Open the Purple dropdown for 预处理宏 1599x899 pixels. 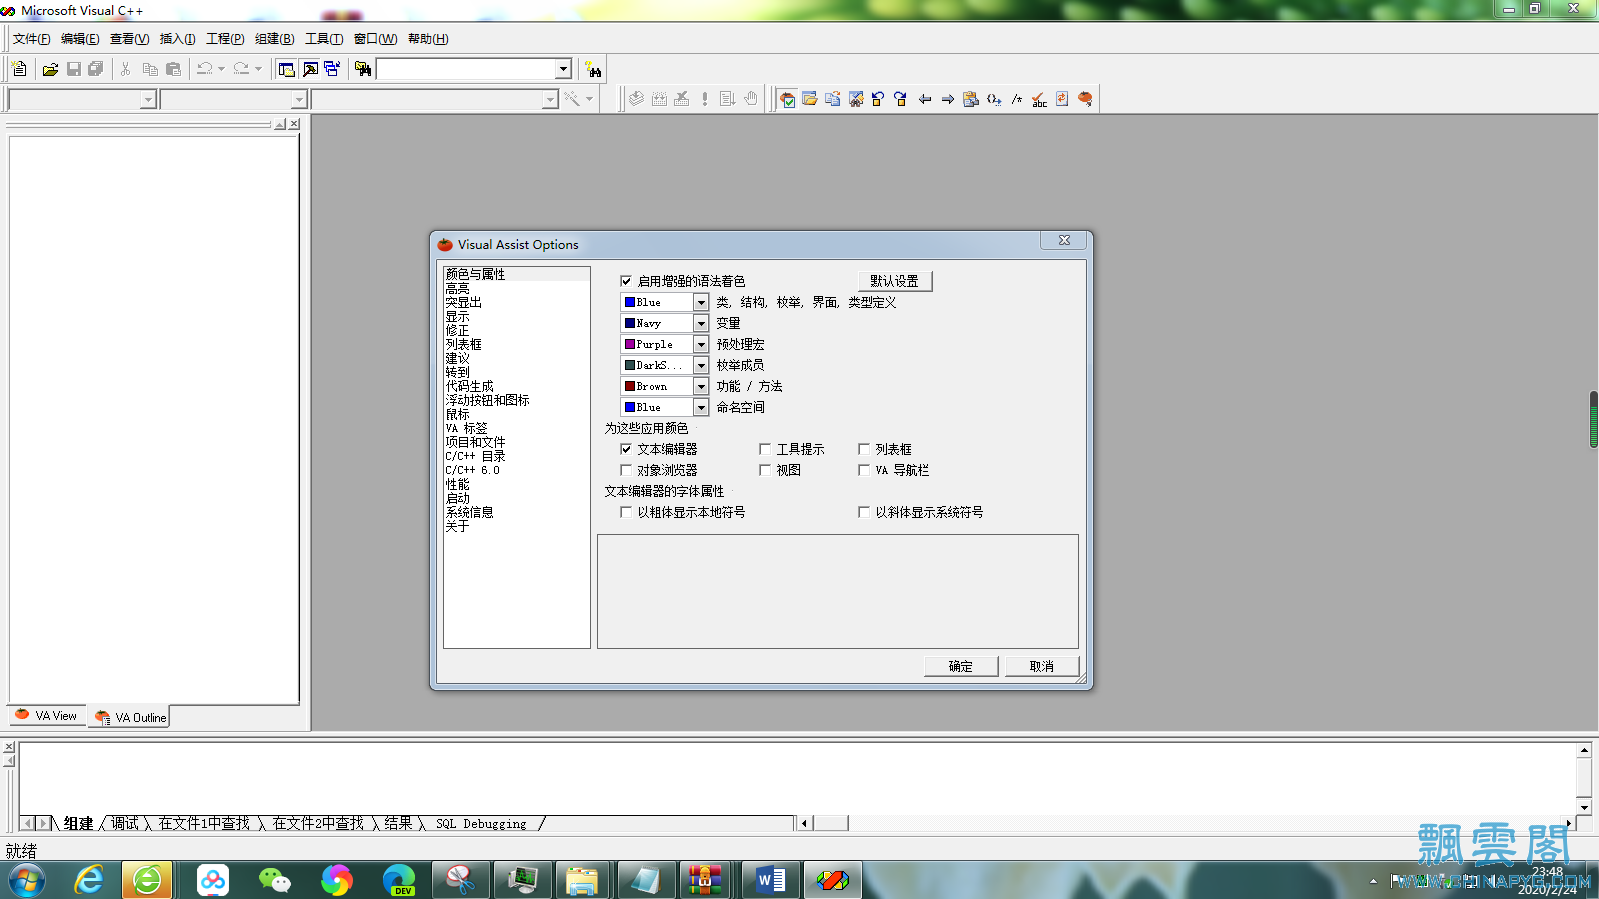[x=701, y=344]
